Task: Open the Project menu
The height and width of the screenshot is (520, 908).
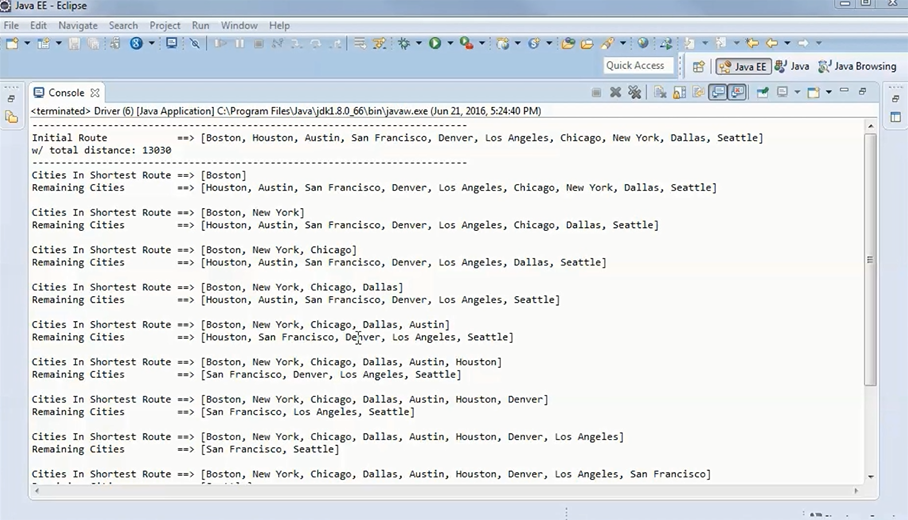Action: [164, 25]
